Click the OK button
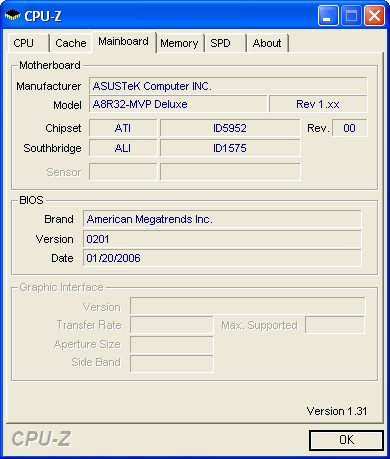Image resolution: width=390 pixels, height=459 pixels. [346, 440]
